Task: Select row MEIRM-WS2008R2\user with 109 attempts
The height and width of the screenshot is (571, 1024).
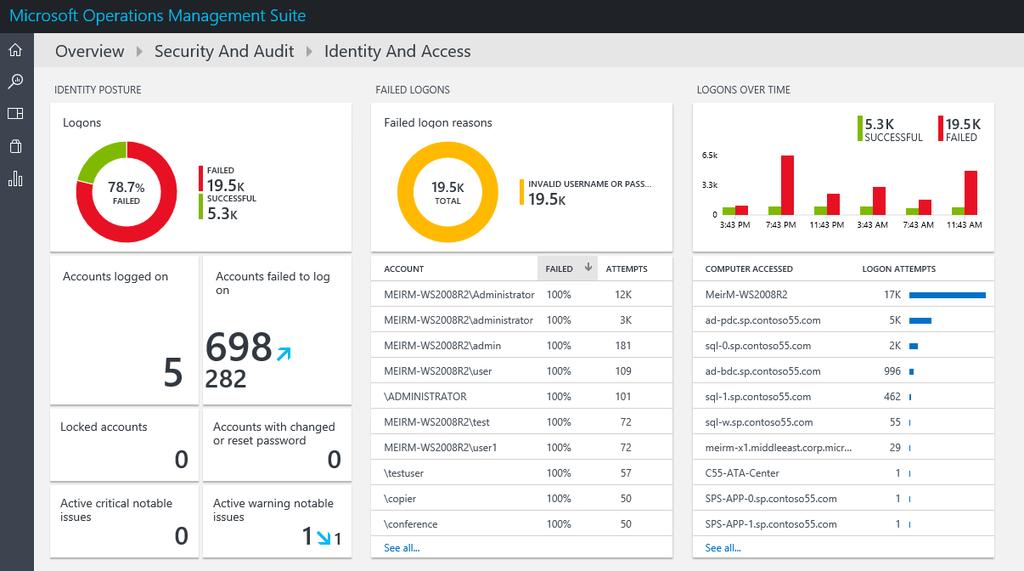Action: 522,371
